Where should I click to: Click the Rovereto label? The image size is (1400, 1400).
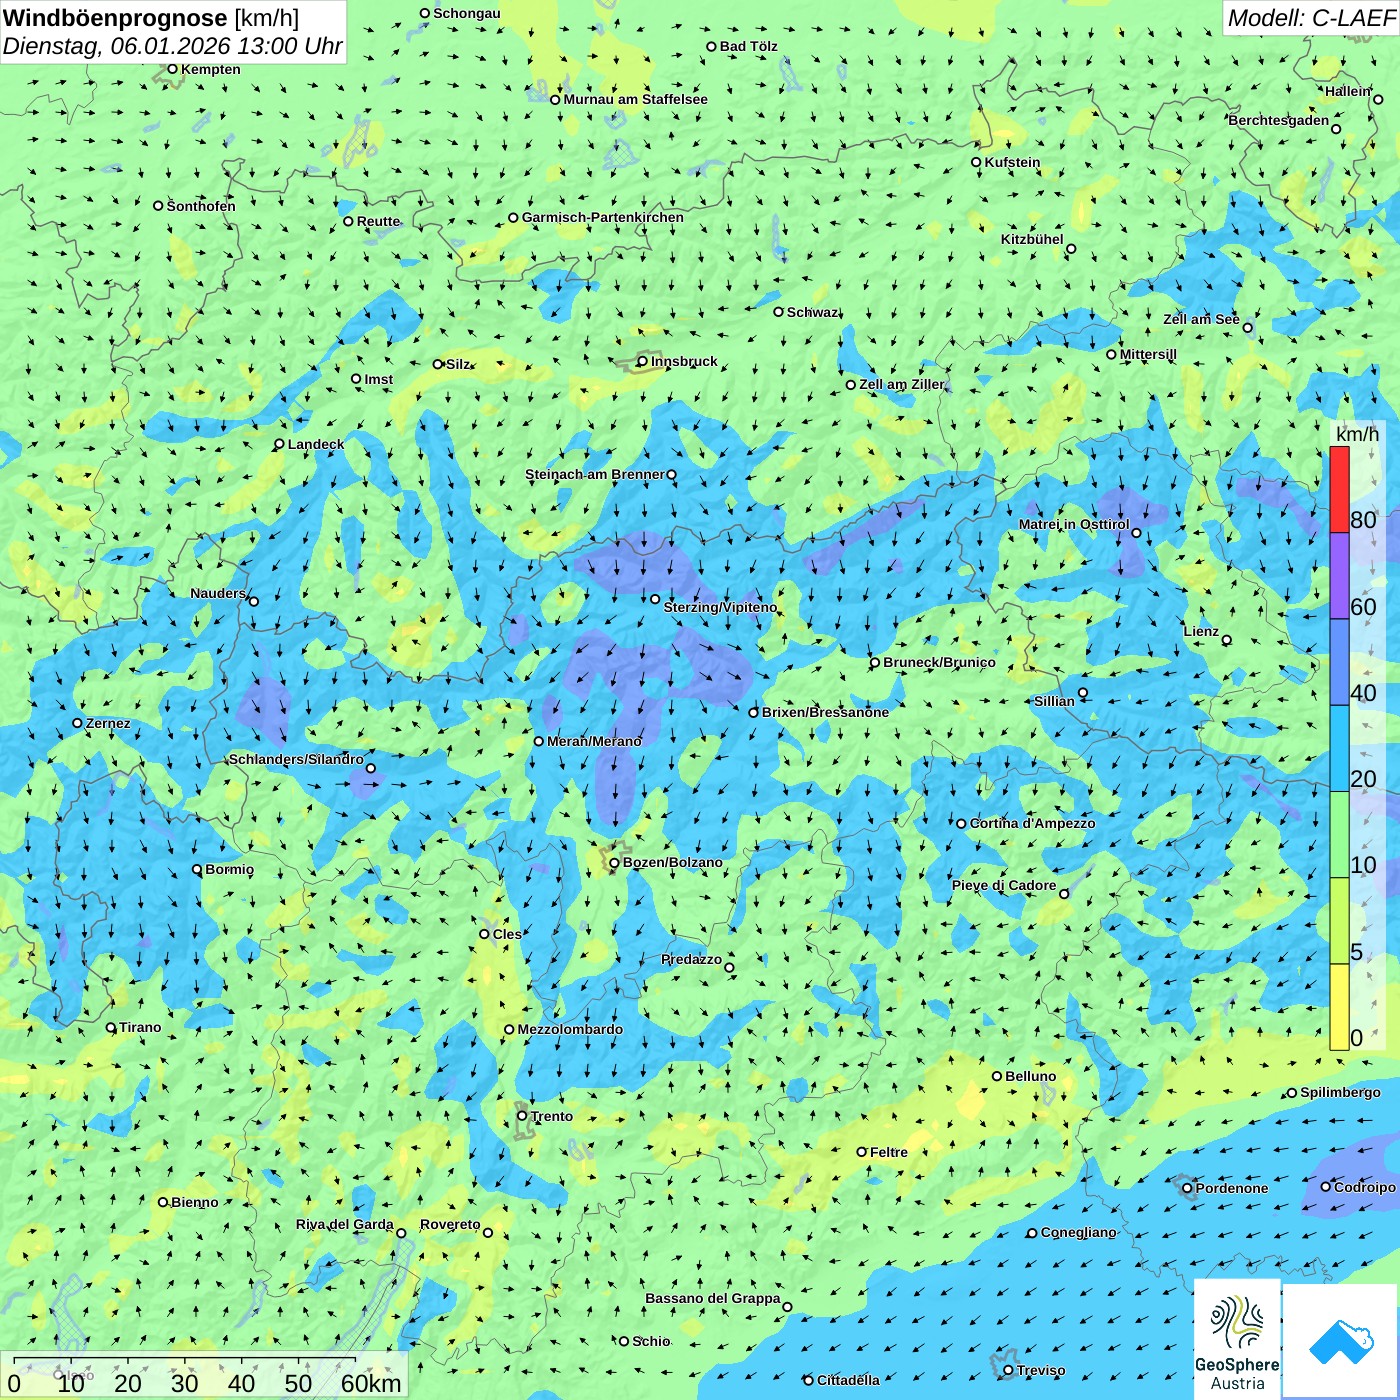coord(450,1224)
